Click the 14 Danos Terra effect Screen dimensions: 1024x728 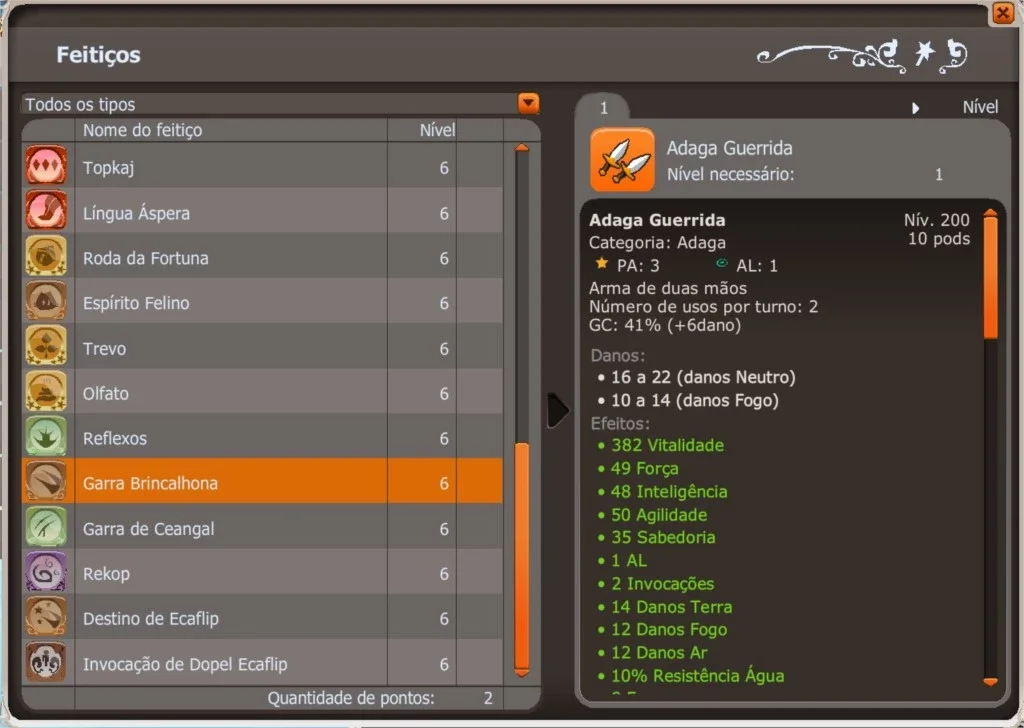[671, 607]
